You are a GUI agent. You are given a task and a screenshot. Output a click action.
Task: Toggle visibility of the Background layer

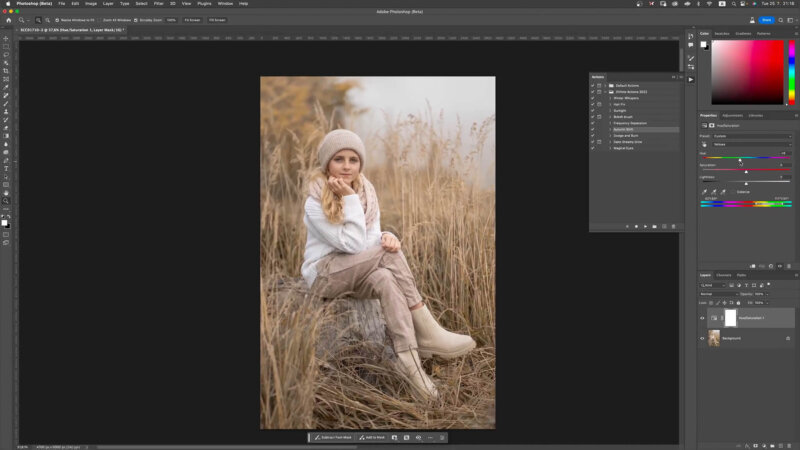point(702,338)
